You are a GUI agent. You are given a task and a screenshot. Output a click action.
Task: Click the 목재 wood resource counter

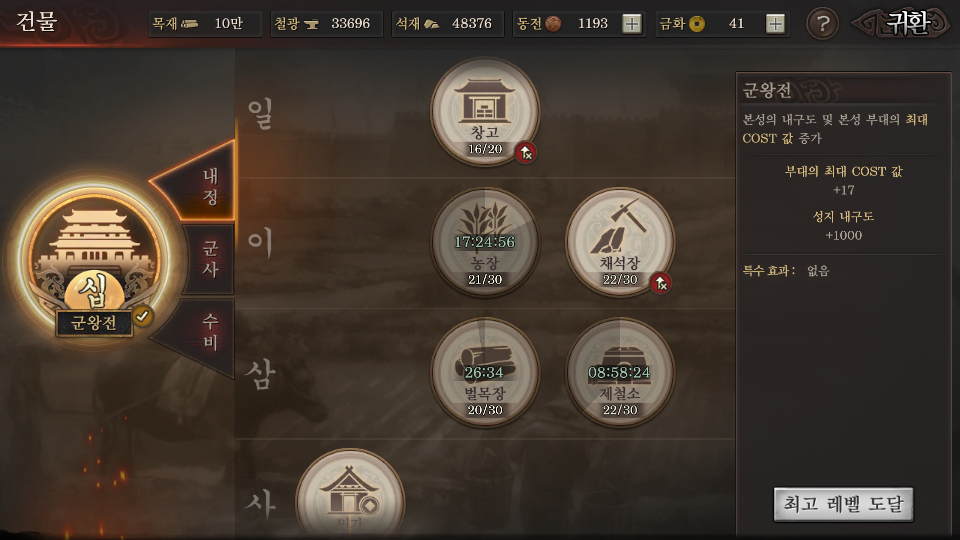click(205, 24)
